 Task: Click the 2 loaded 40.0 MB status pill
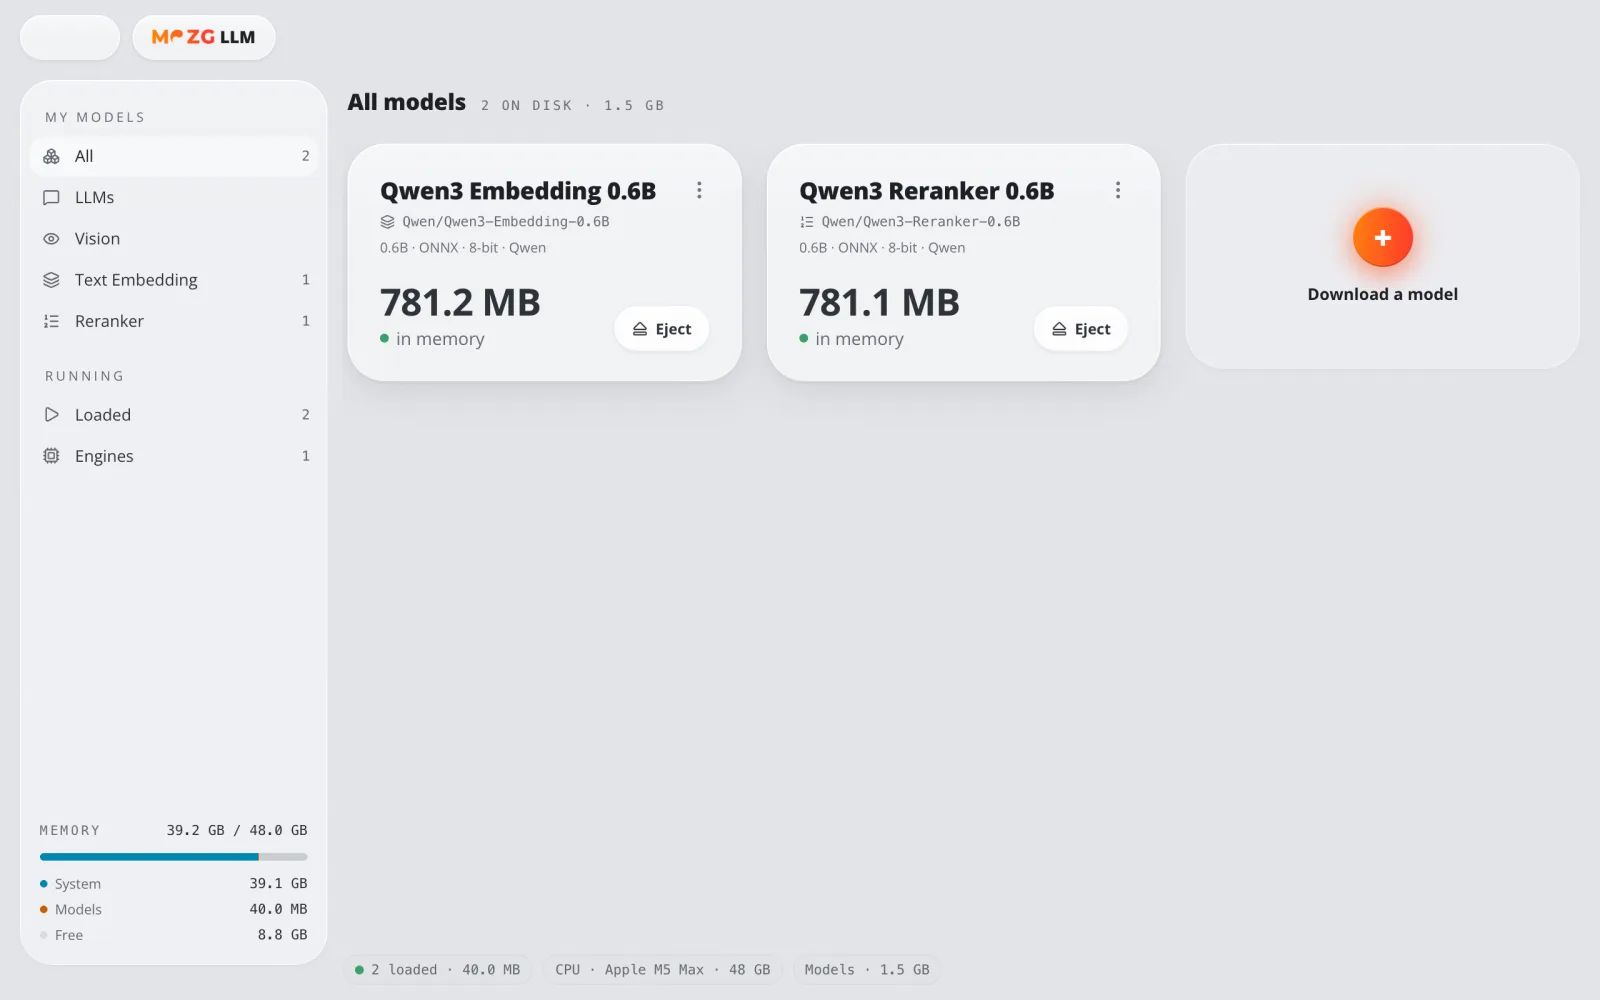tap(437, 970)
